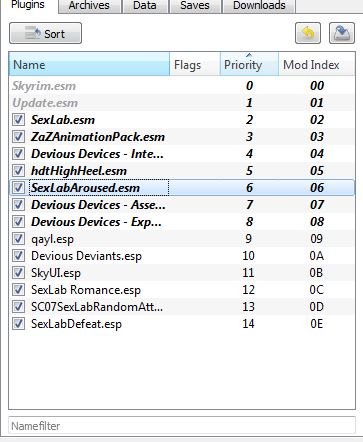This screenshot has height=442, width=363.
Task: Select the SexLab.esm plugin name
Action: point(63,120)
